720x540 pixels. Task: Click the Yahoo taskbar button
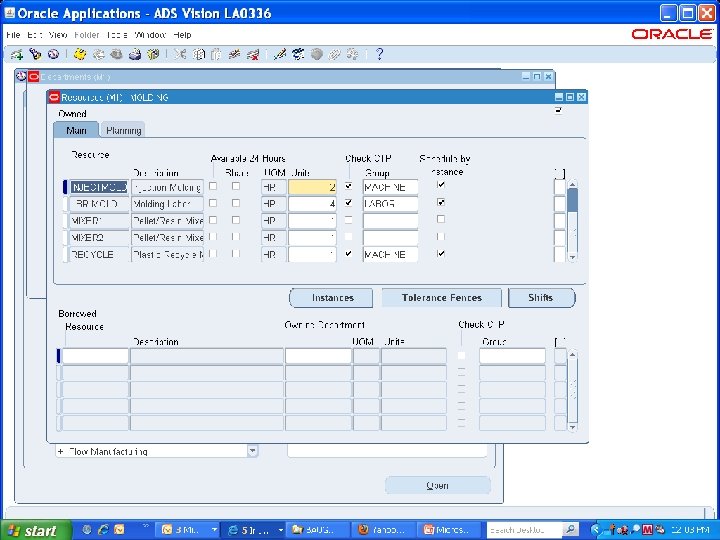385,529
